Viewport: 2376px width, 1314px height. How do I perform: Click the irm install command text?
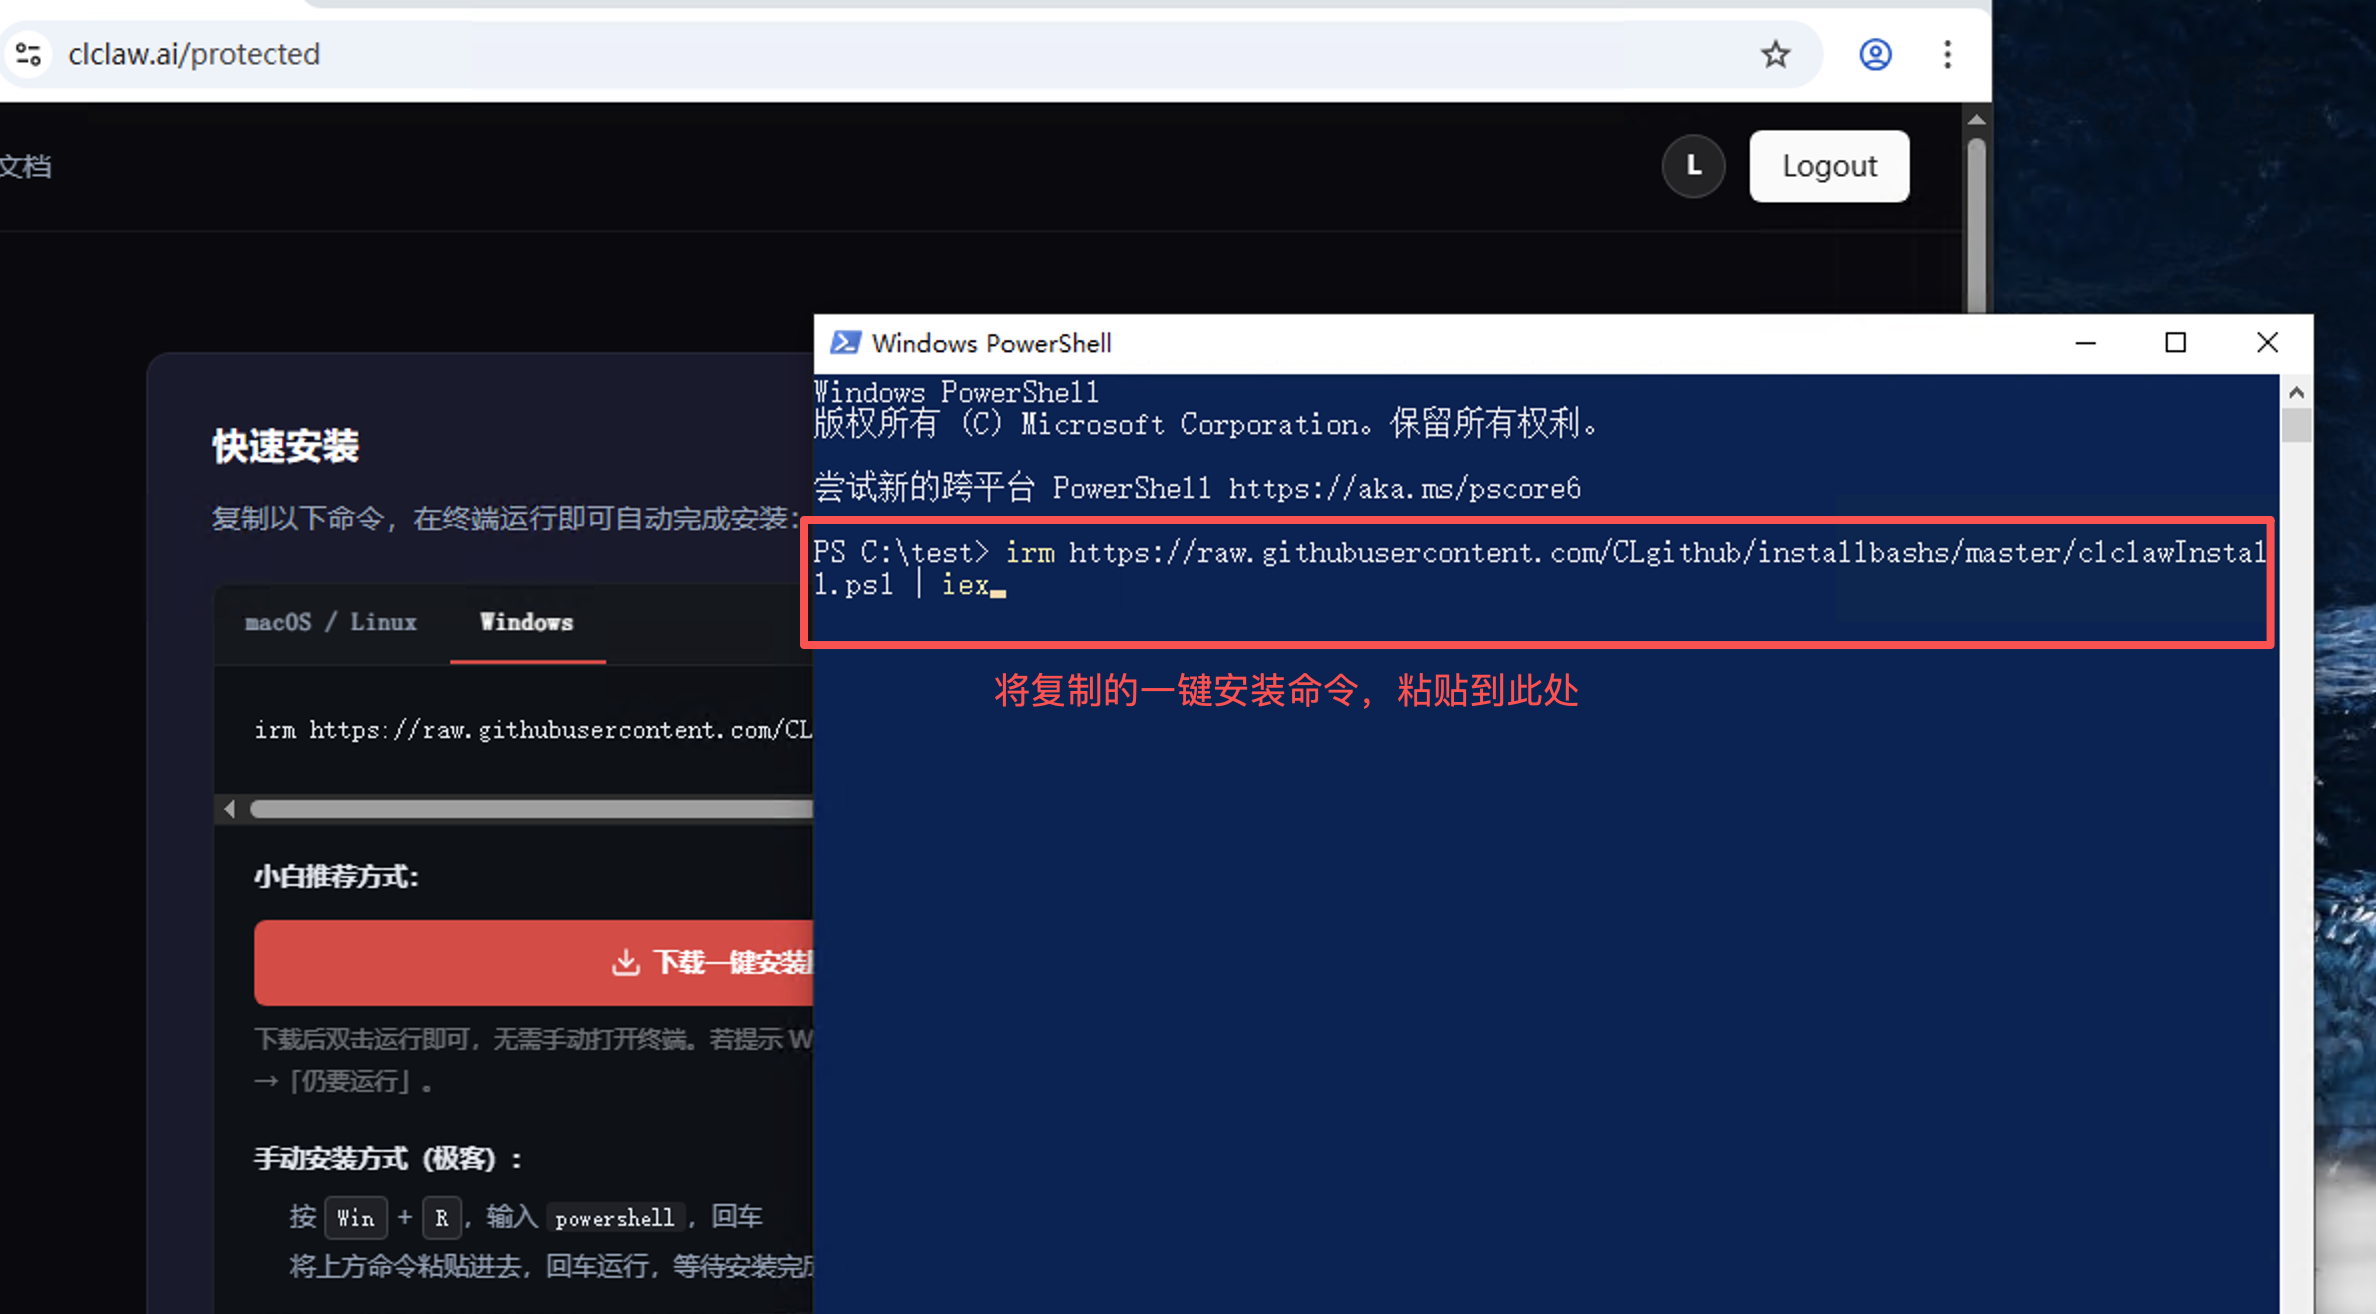[532, 730]
